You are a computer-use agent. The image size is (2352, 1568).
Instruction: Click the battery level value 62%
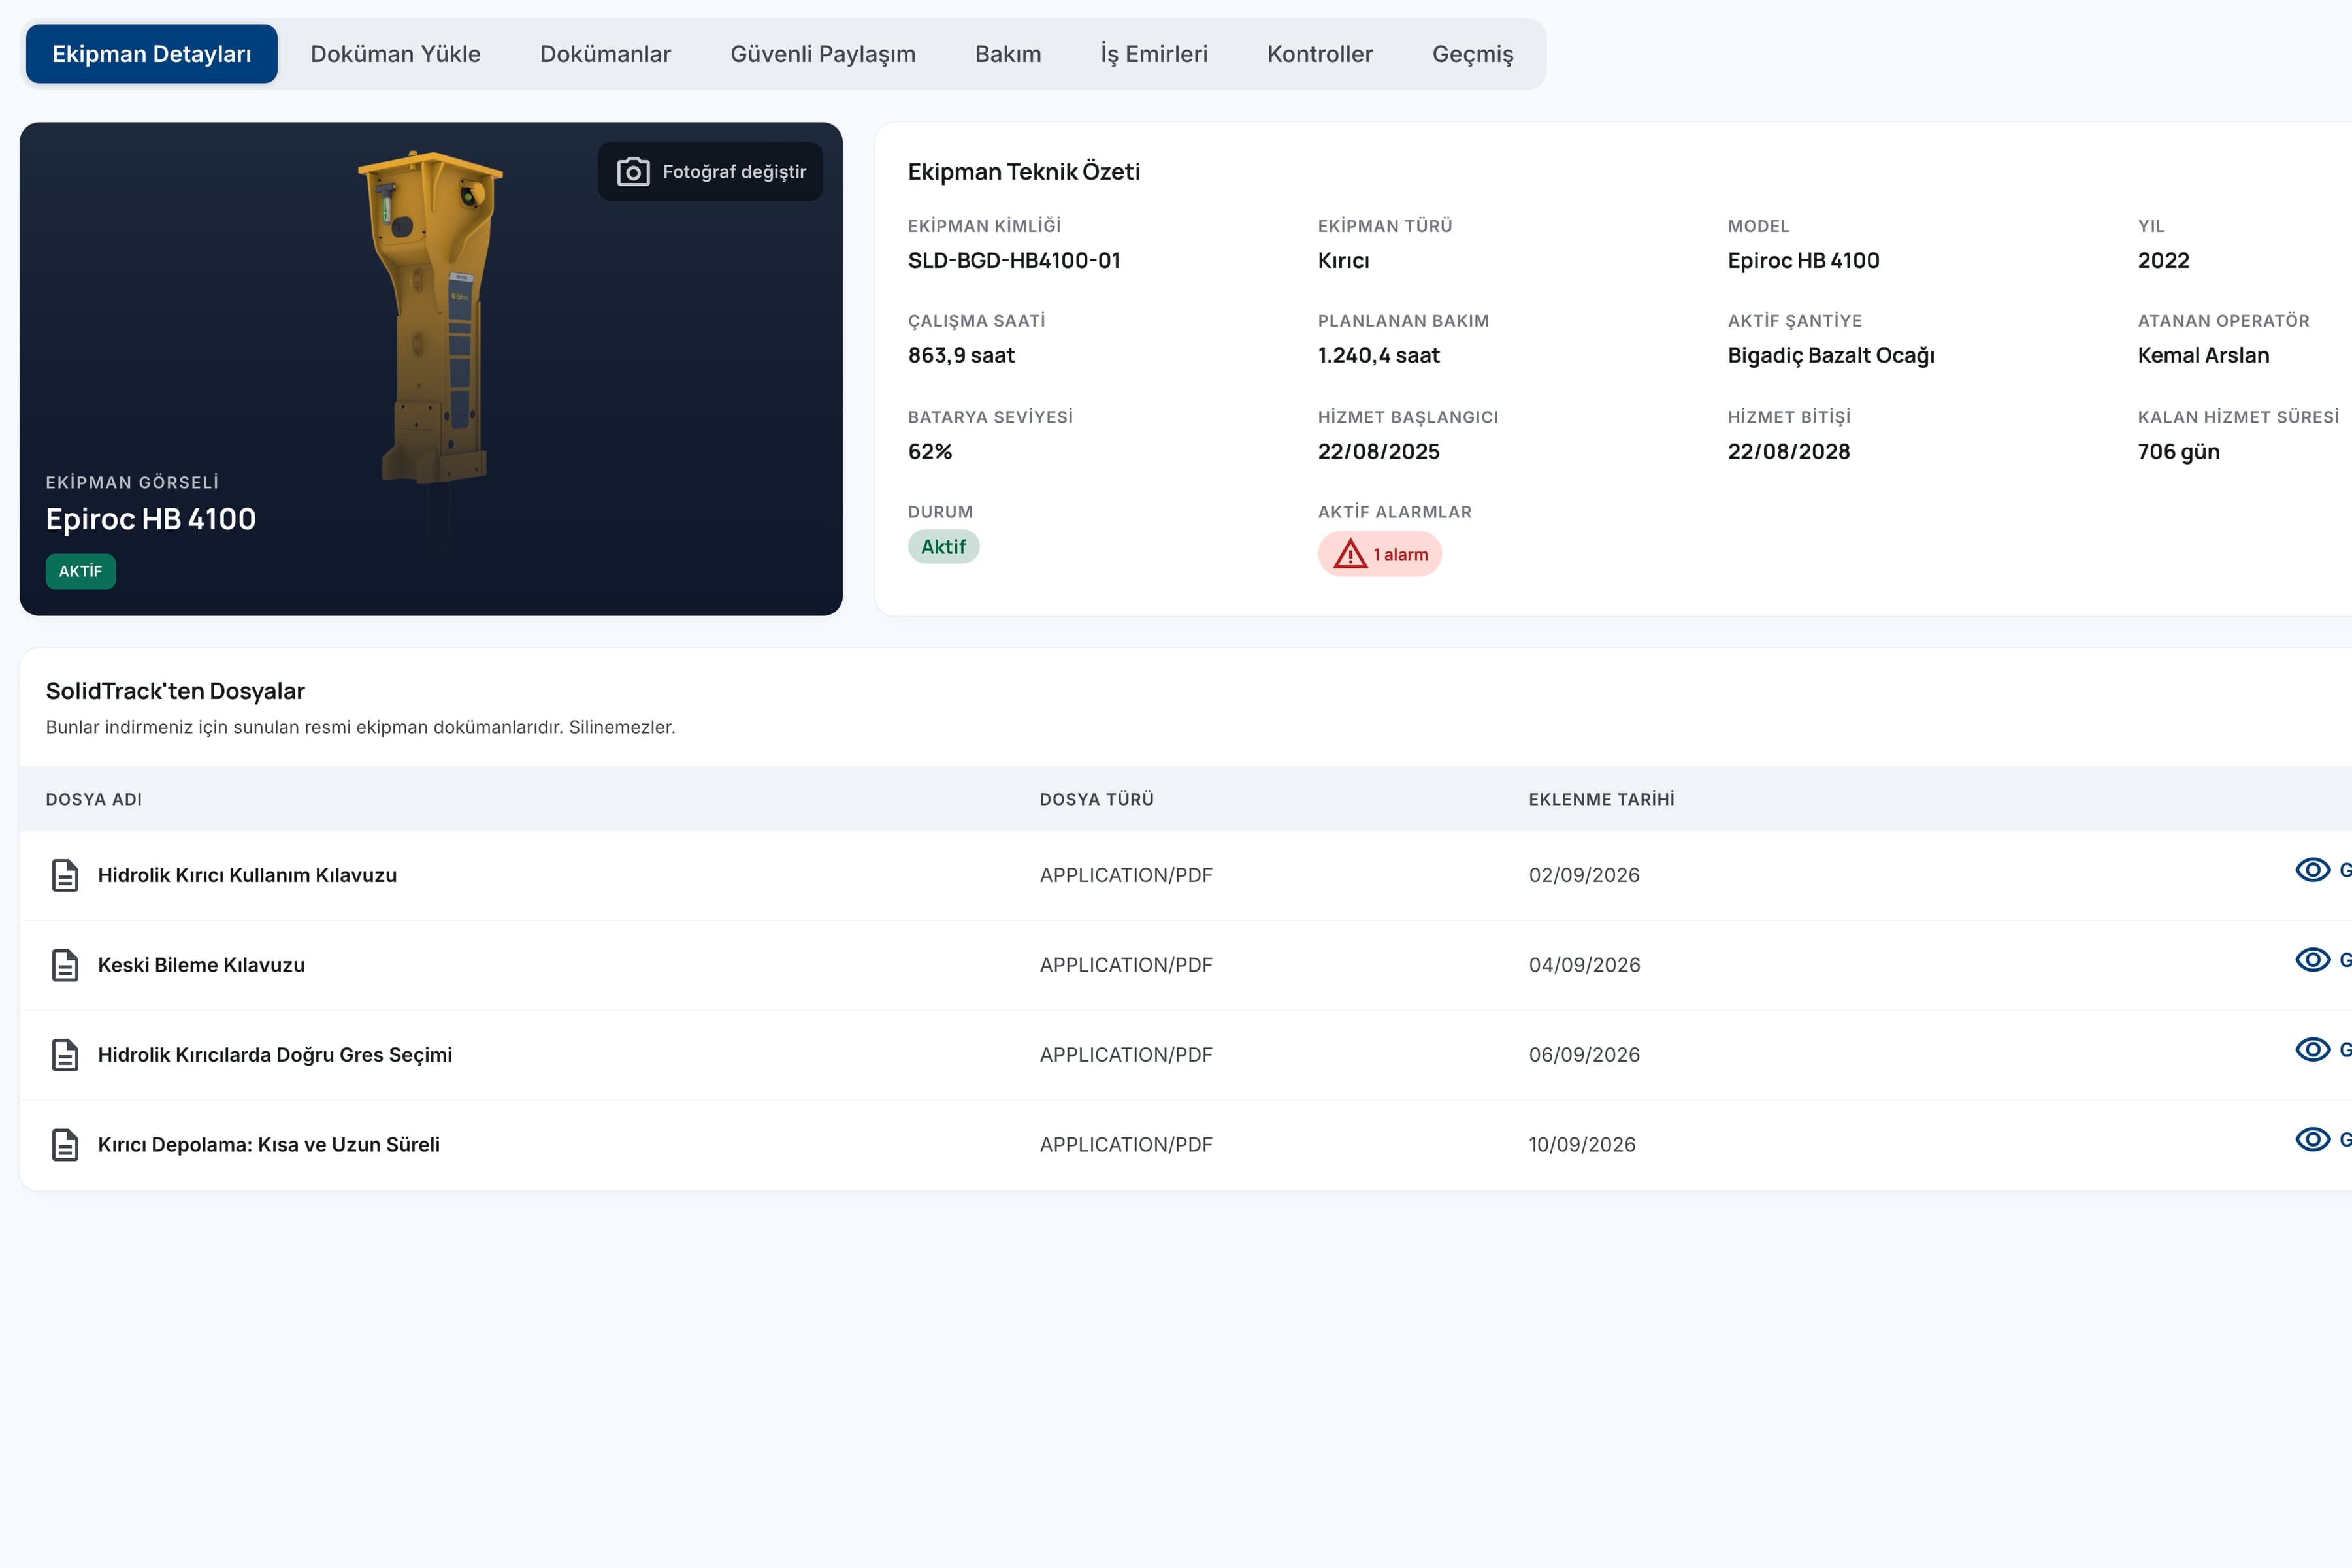930,452
